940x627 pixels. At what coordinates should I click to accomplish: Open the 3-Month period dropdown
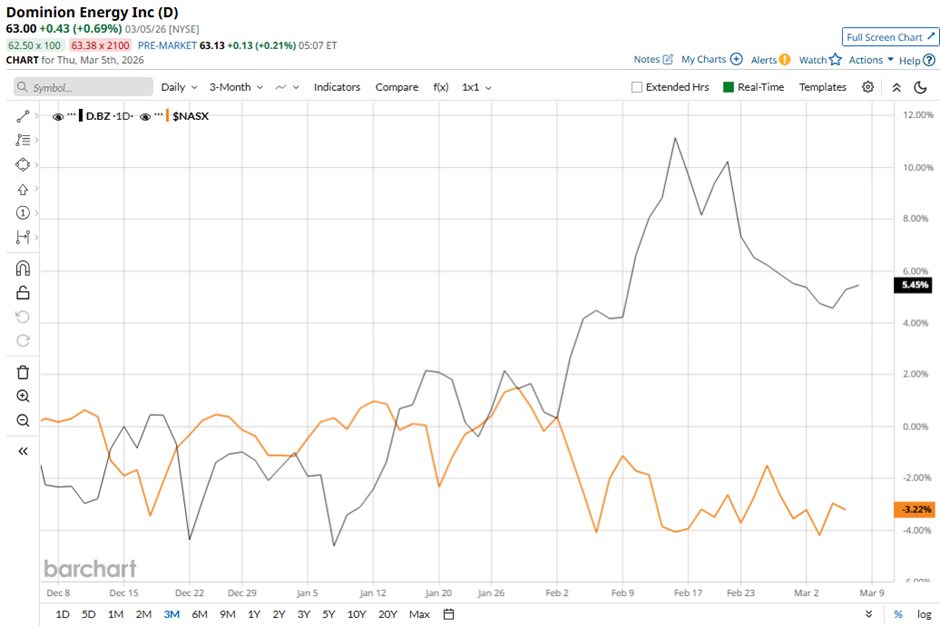pyautogui.click(x=236, y=88)
